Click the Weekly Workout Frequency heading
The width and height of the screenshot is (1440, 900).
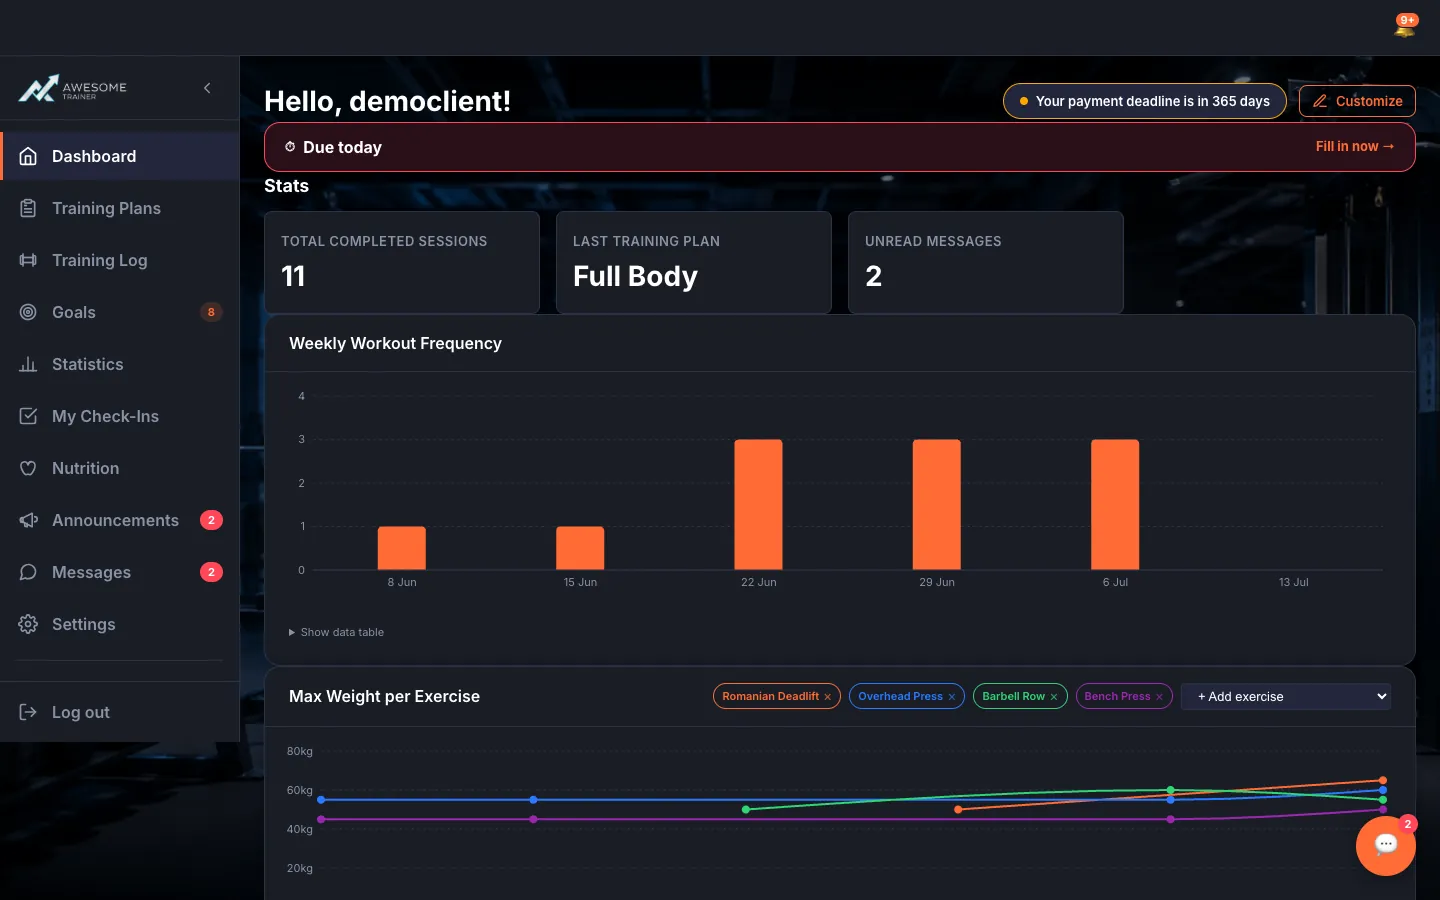[395, 343]
